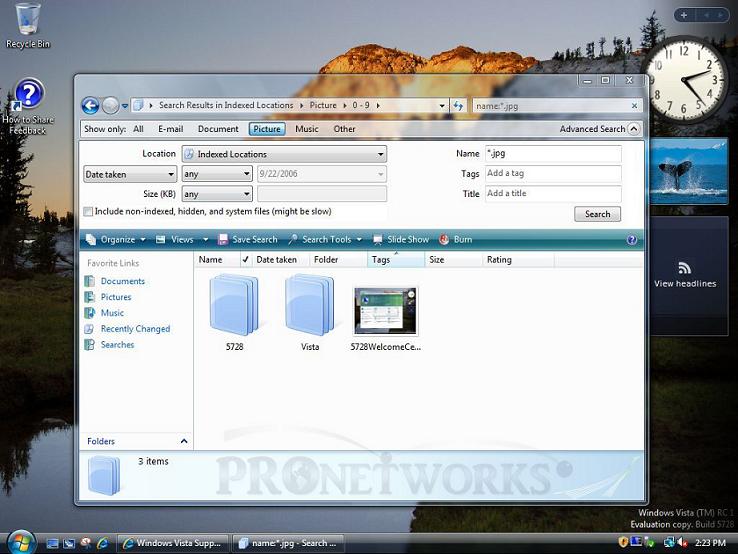Open Recently Changed in Favorite Links
The width and height of the screenshot is (738, 554).
[135, 329]
